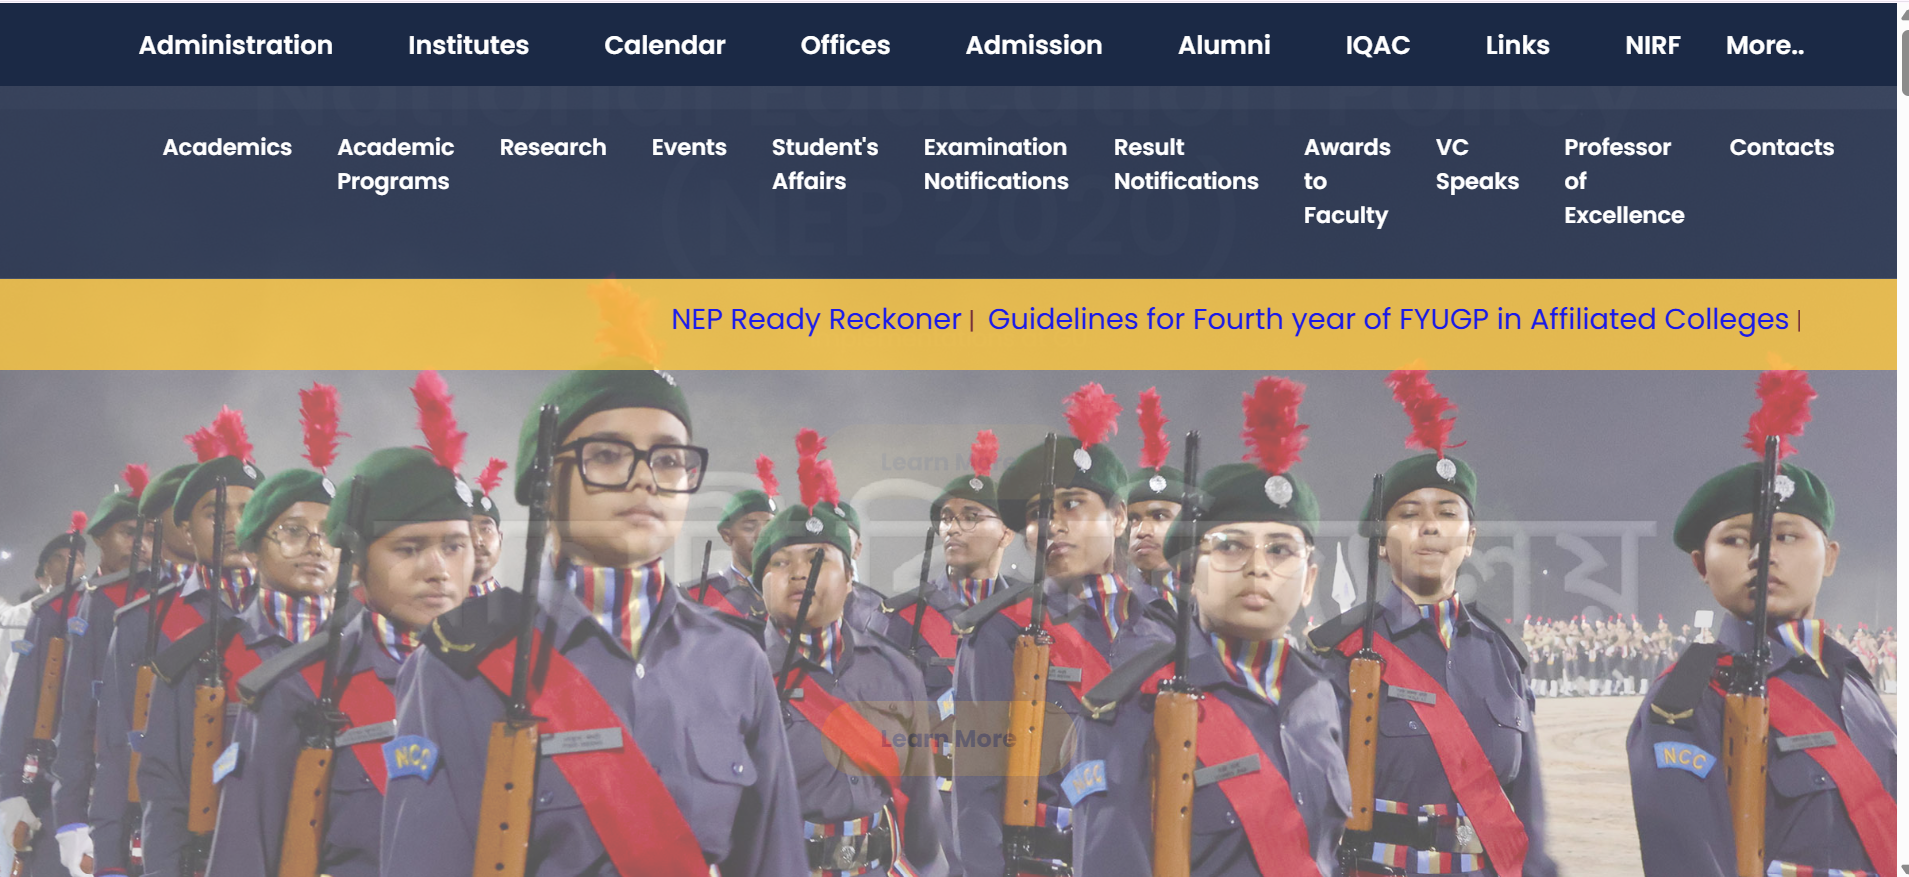The width and height of the screenshot is (1909, 877).
Task: Open Awards to Faculty page
Action: click(1347, 181)
